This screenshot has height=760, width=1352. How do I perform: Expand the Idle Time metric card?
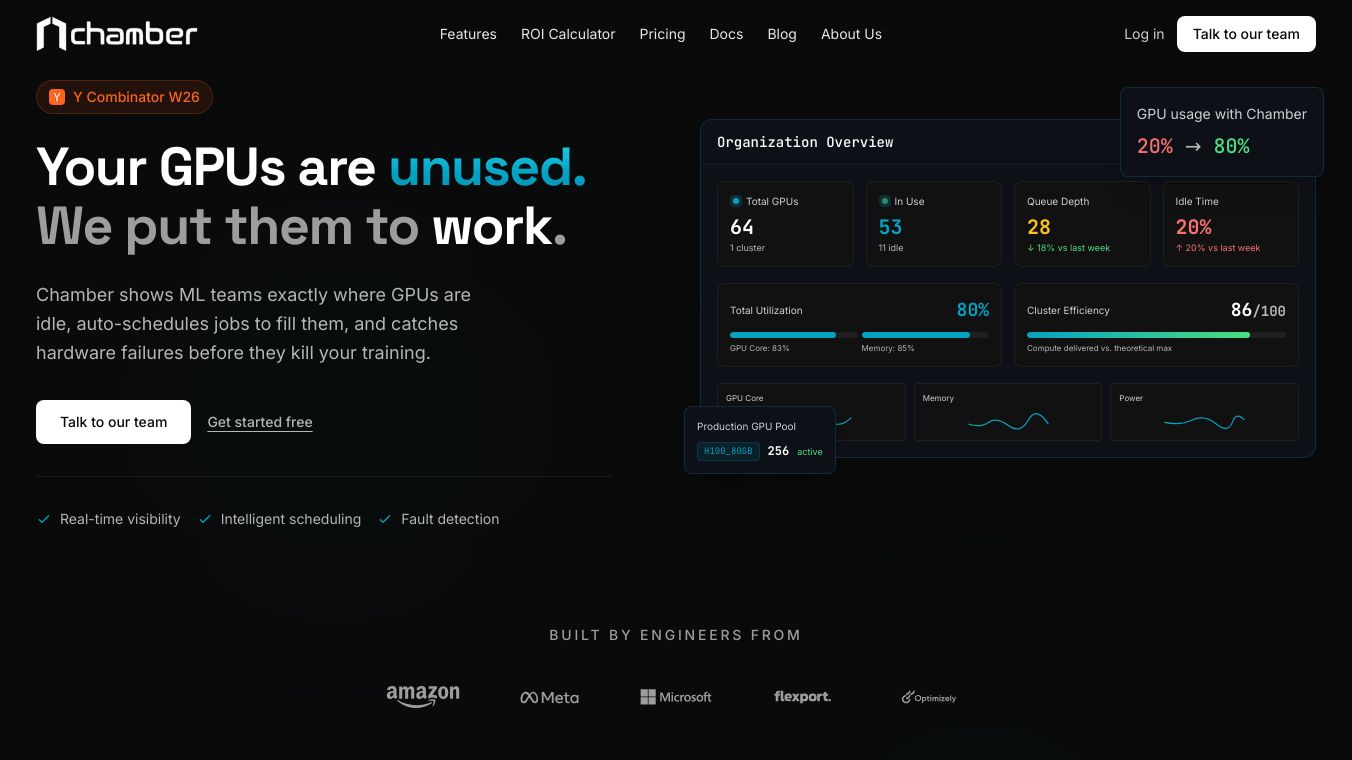pyautogui.click(x=1230, y=223)
